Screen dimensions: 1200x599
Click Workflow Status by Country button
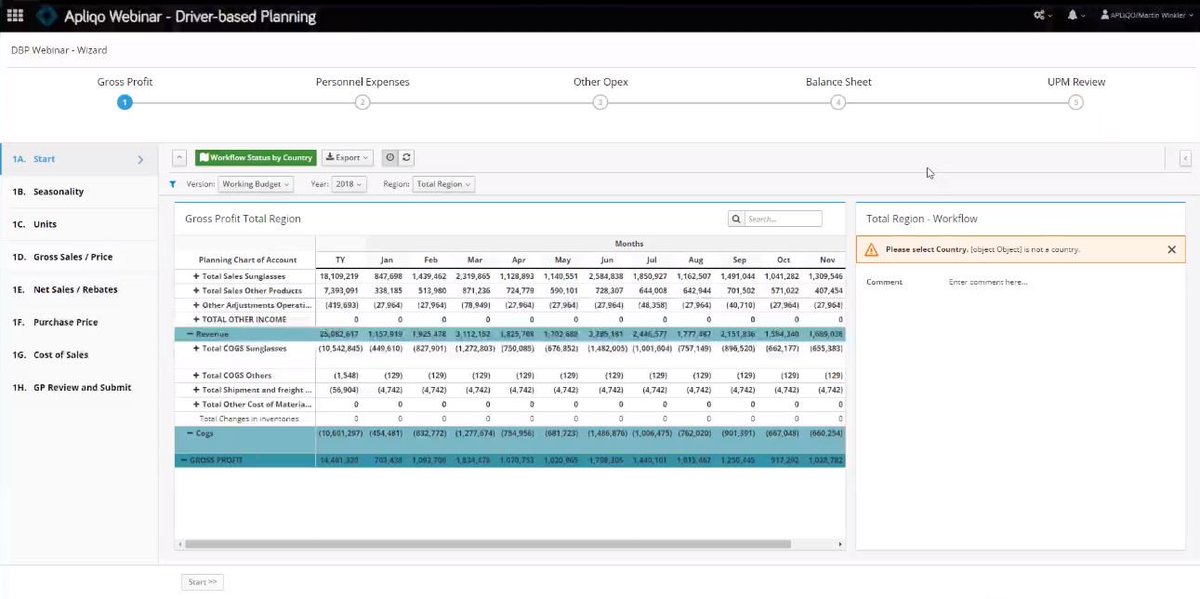tap(256, 157)
